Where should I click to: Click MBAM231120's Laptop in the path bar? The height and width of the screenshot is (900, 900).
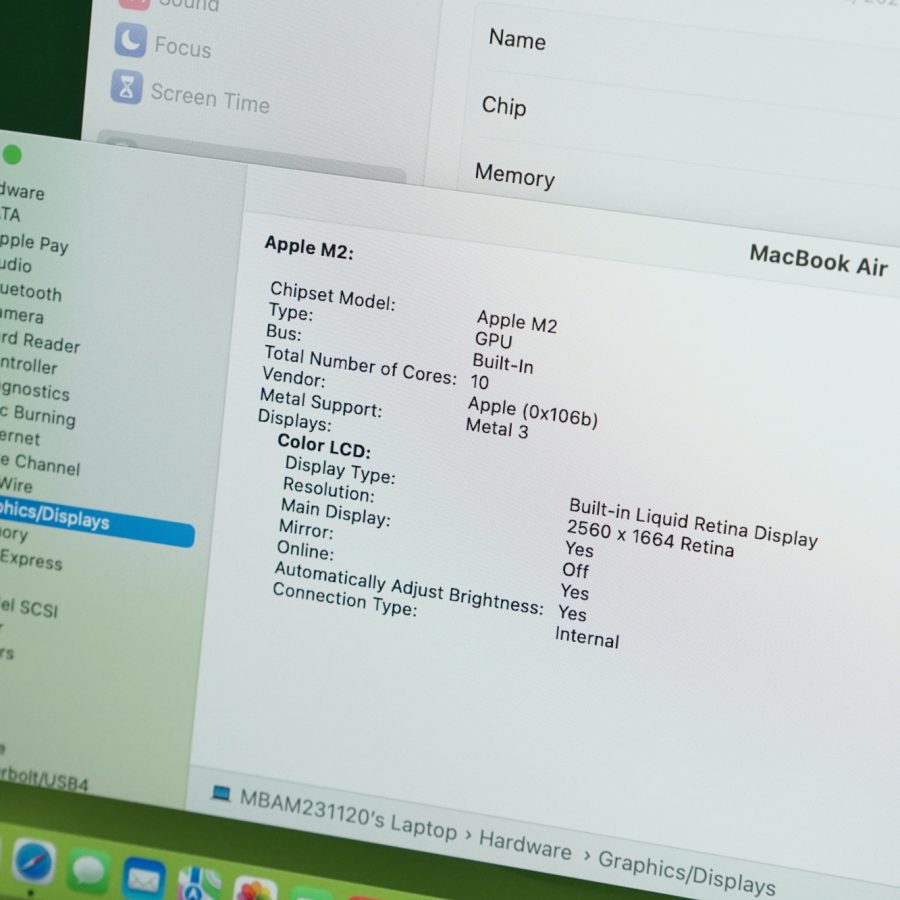pyautogui.click(x=348, y=815)
